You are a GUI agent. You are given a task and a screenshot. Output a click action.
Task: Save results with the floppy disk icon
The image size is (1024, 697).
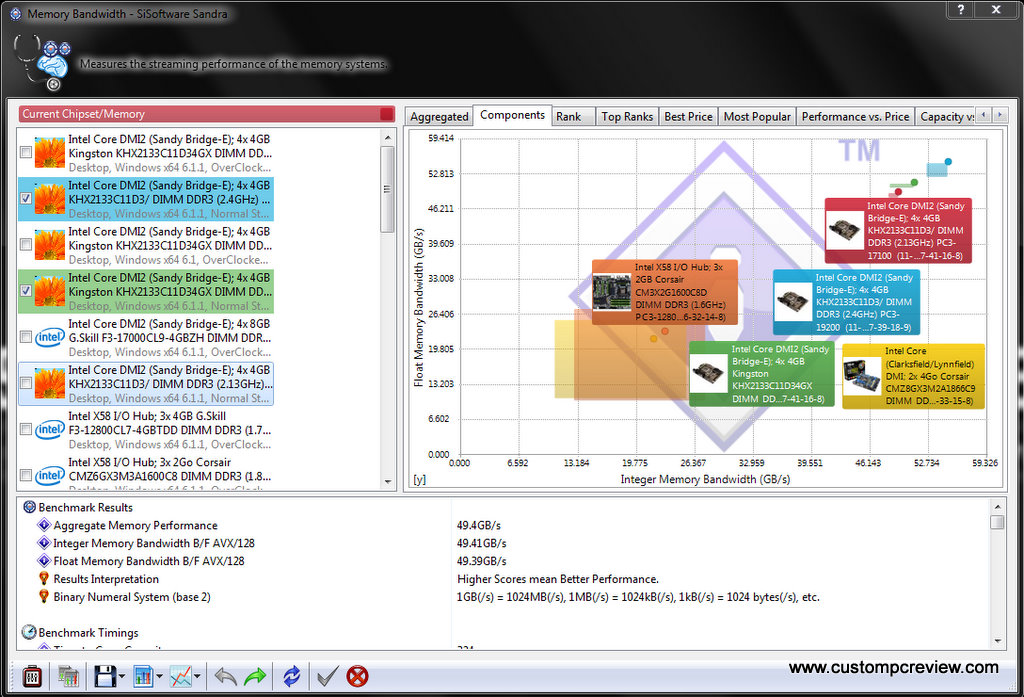click(105, 676)
